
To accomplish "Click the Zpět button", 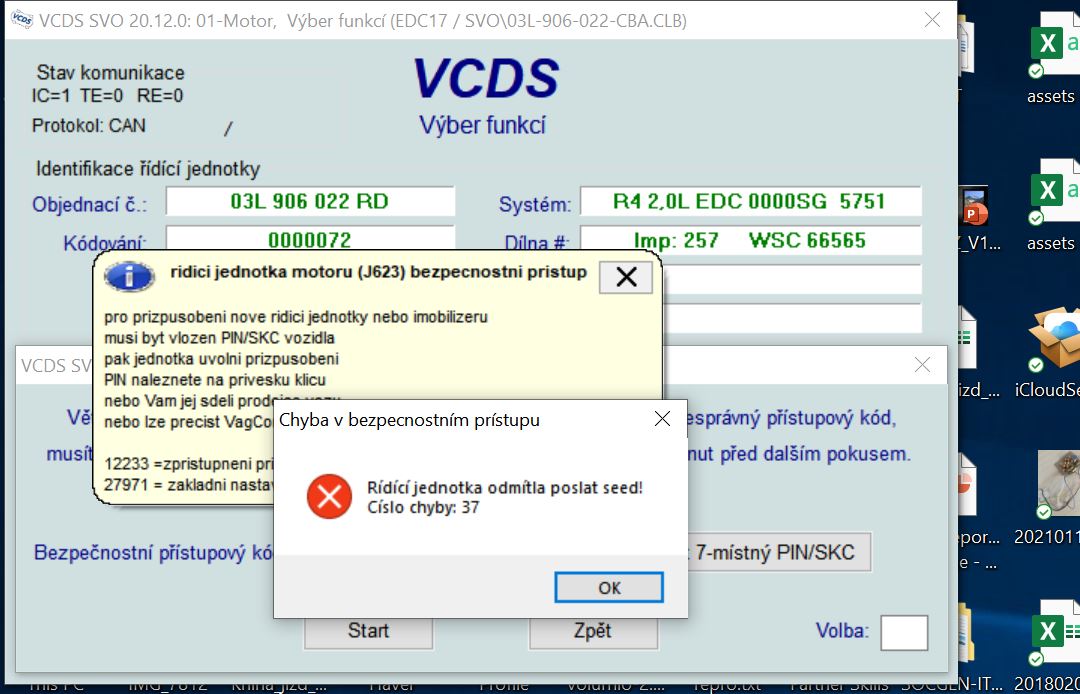I will pos(593,631).
